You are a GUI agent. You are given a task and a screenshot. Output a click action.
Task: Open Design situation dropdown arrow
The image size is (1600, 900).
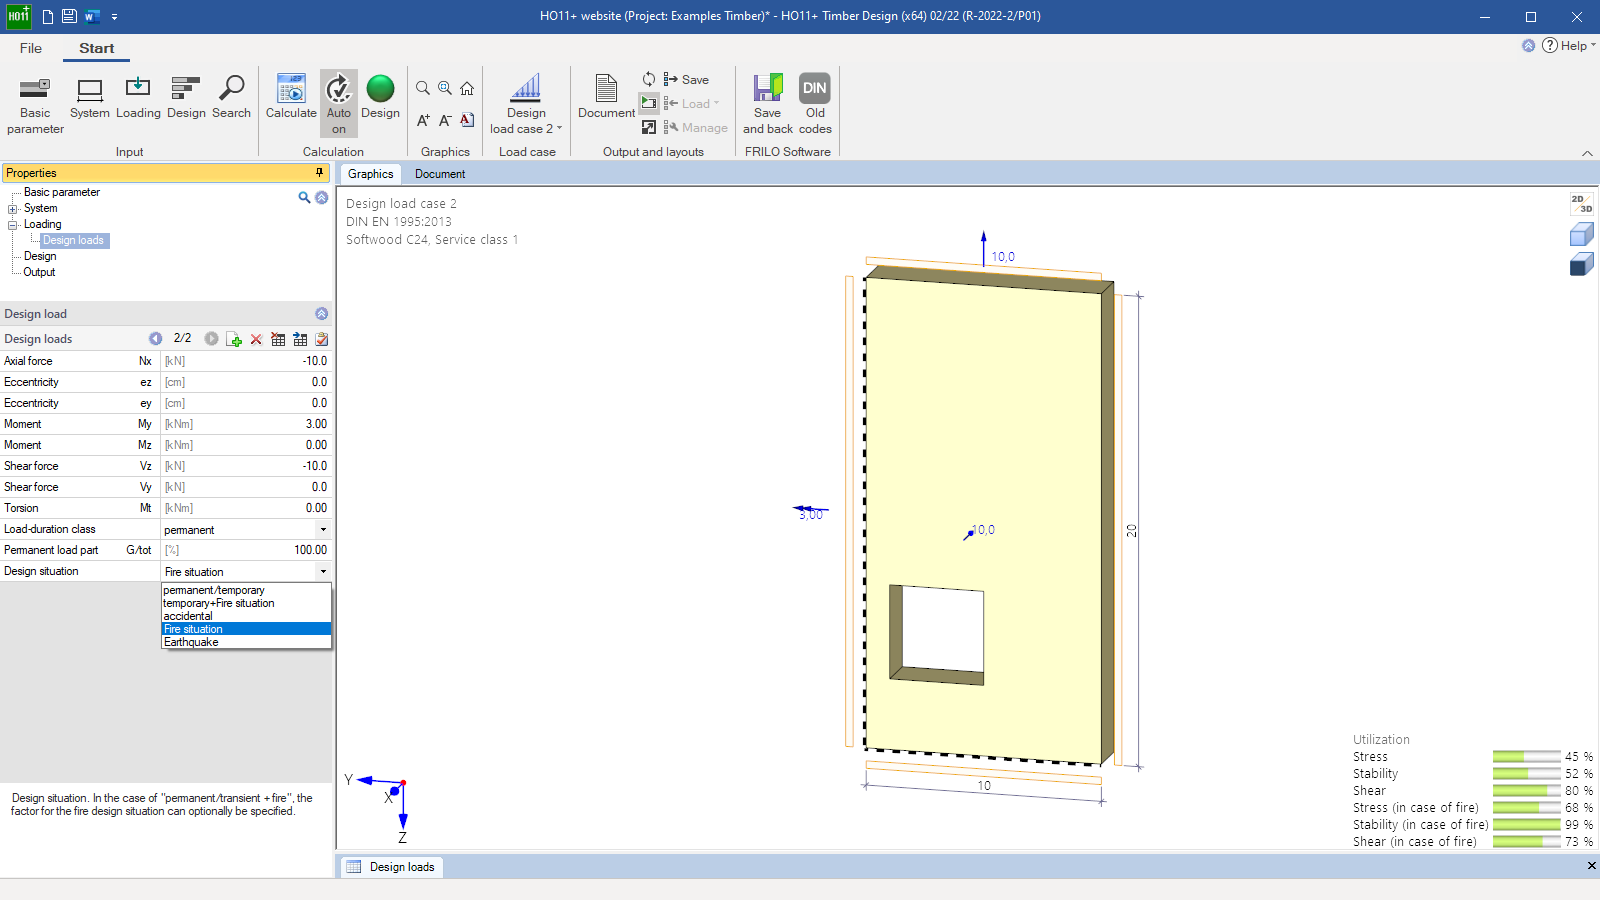click(x=323, y=572)
